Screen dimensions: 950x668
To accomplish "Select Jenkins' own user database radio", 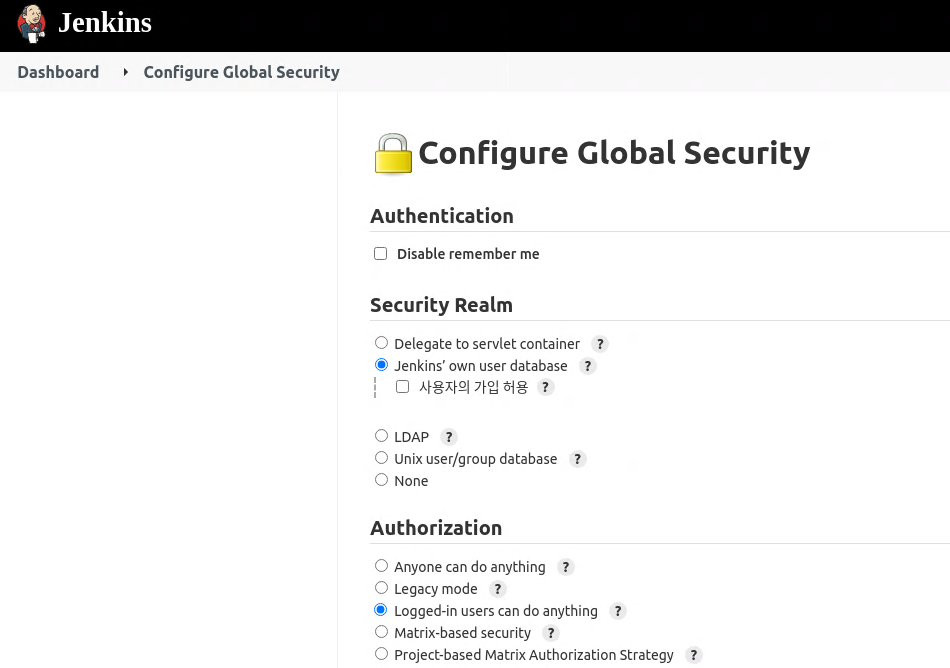I will (x=381, y=365).
